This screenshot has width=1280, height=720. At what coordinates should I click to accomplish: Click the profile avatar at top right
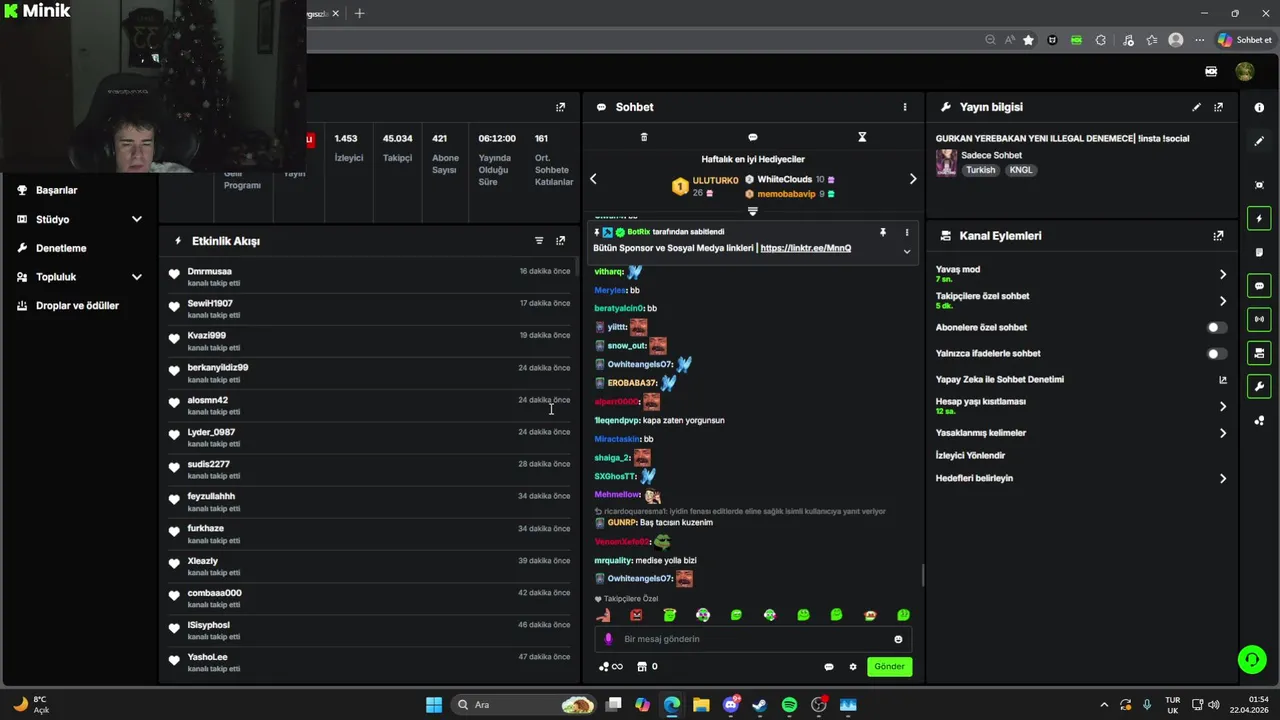1245,72
